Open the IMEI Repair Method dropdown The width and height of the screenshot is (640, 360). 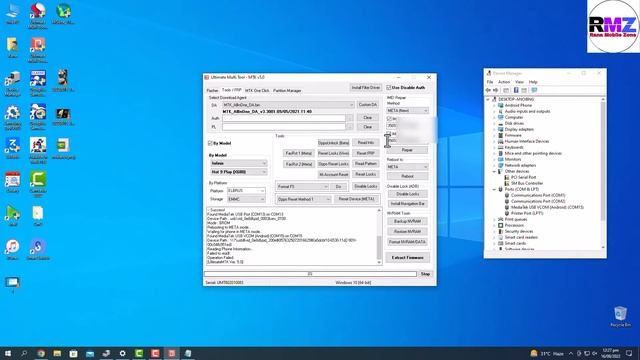(x=407, y=111)
